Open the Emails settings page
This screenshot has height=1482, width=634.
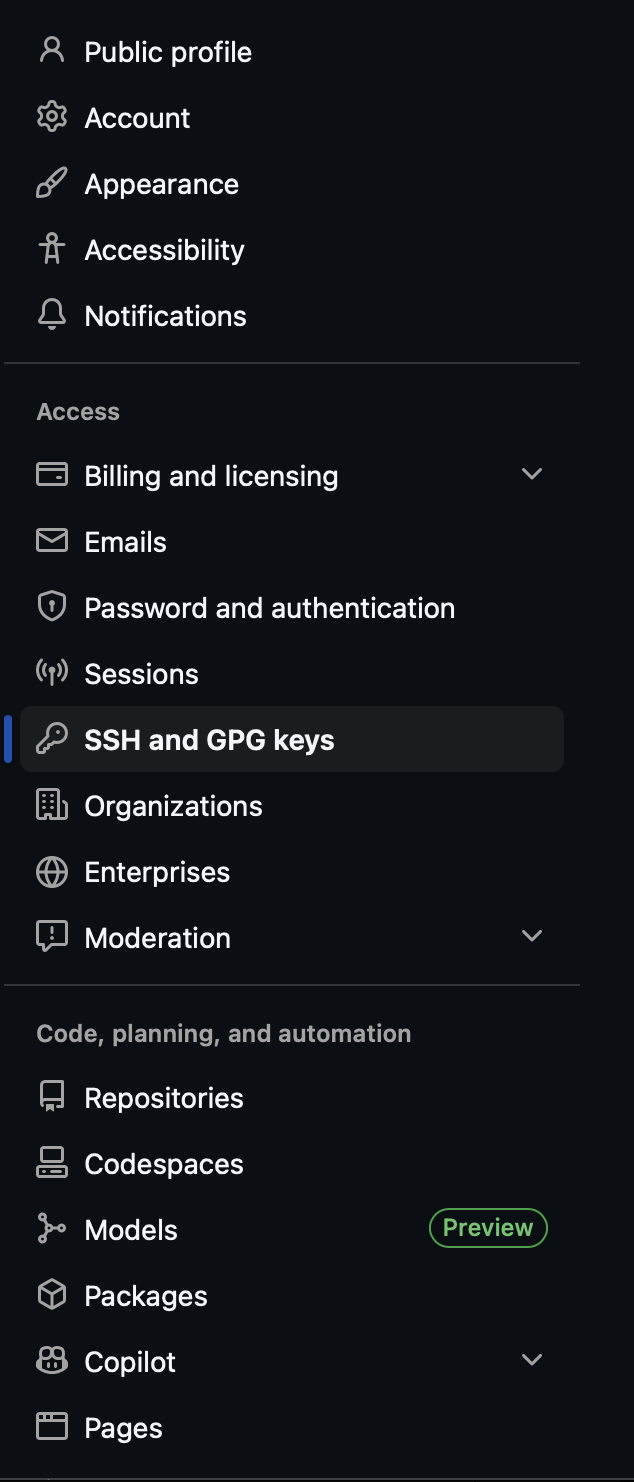click(125, 542)
